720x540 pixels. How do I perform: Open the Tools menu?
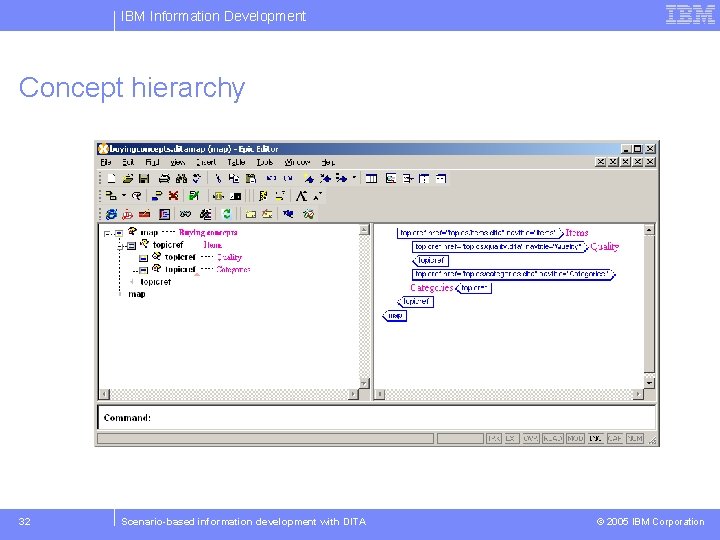pyautogui.click(x=264, y=162)
